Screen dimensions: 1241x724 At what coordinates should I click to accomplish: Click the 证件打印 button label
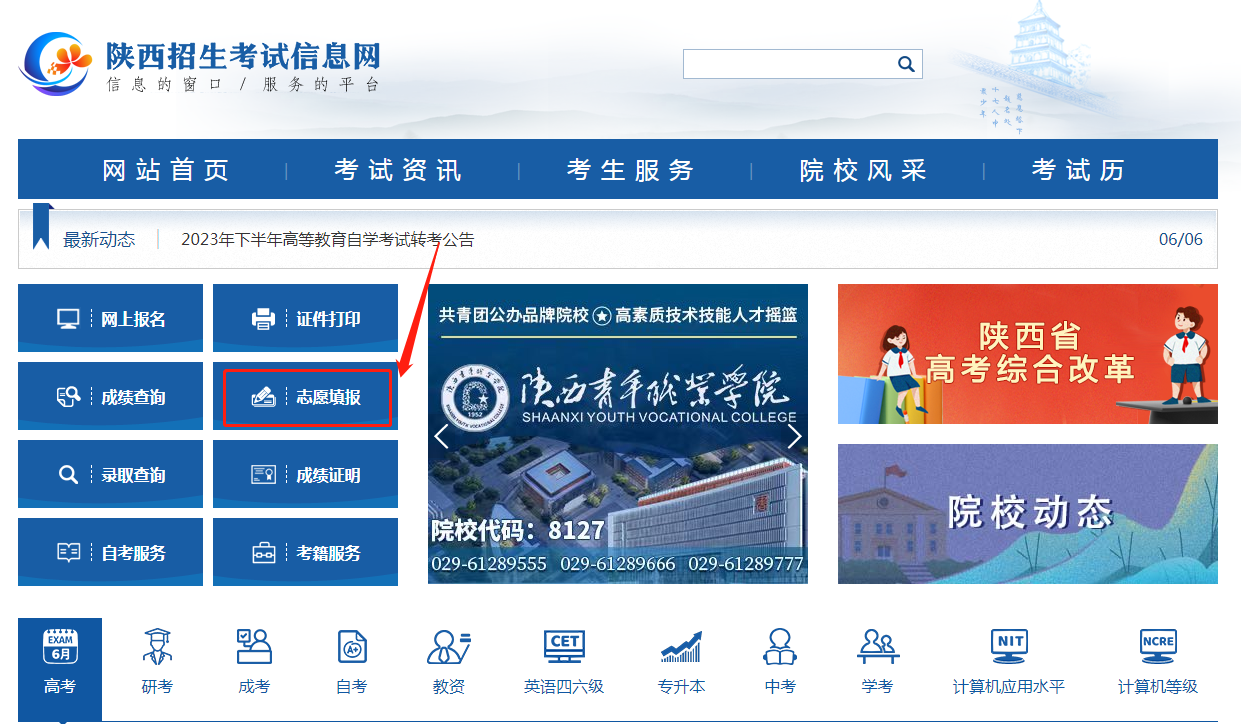click(328, 320)
